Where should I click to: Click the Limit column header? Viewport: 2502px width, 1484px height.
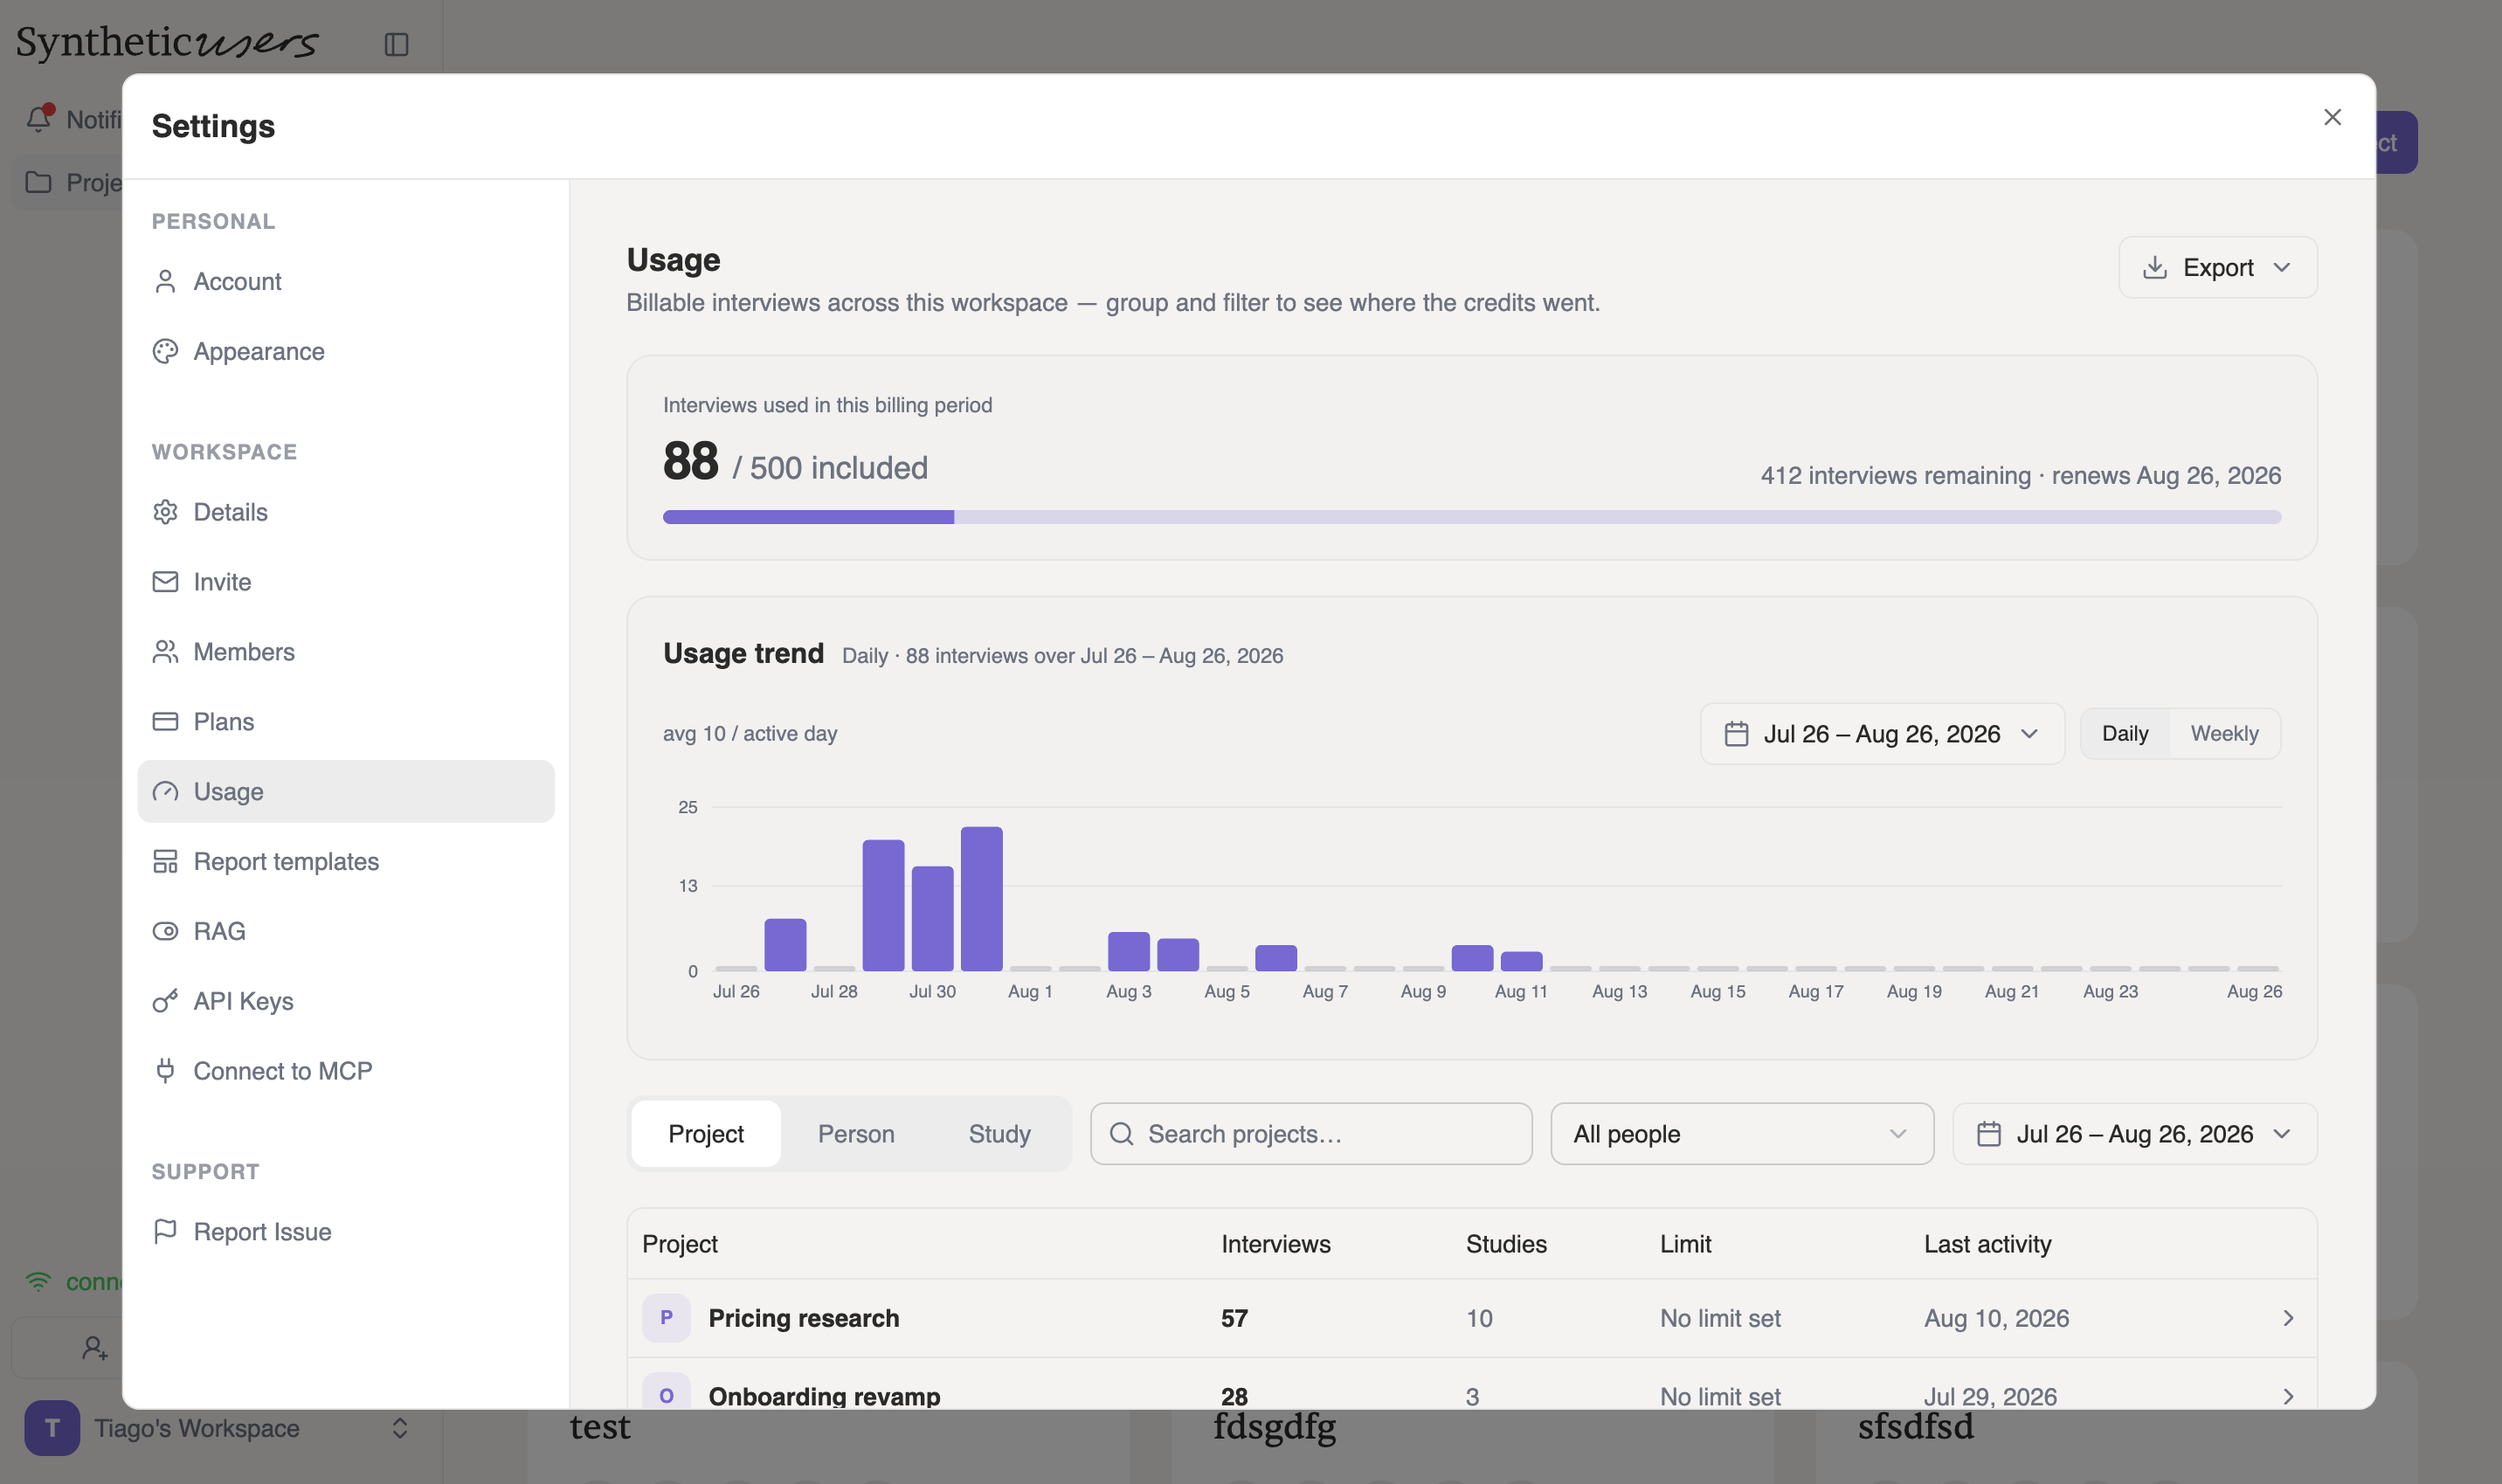pyautogui.click(x=1685, y=1244)
